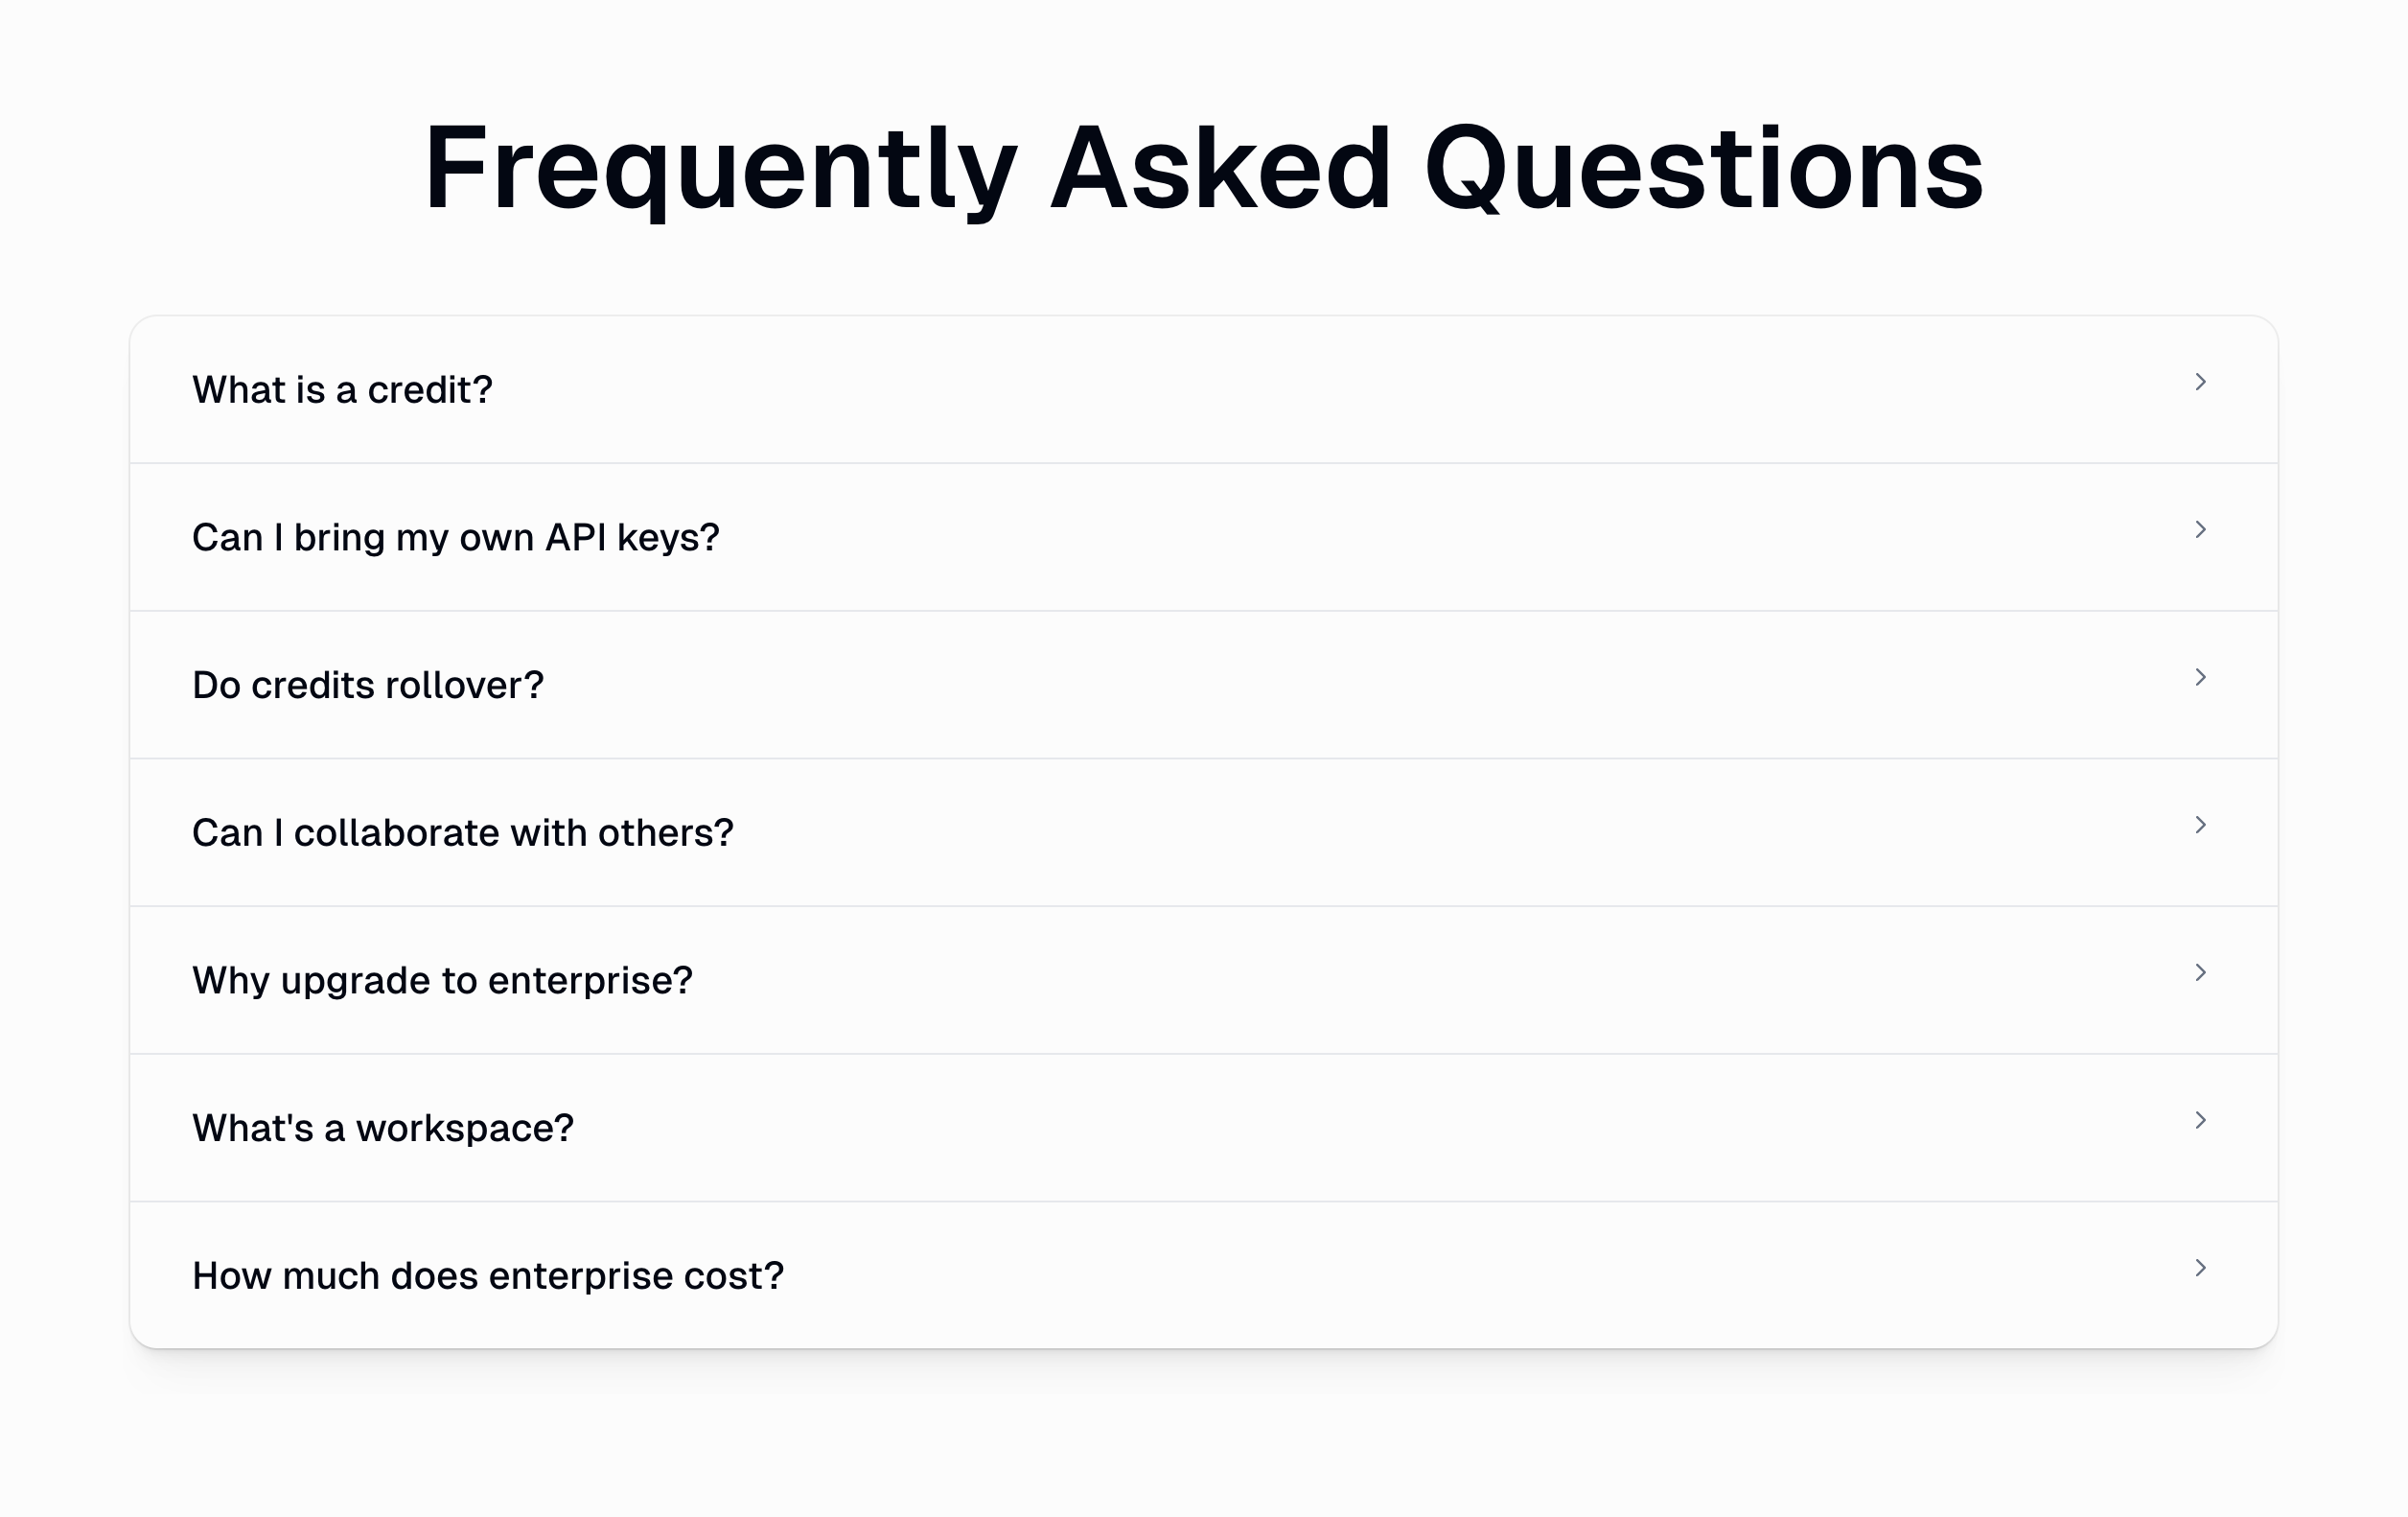Click the arrow icon for the API keys question
This screenshot has height=1517, width=2408.
pyautogui.click(x=2200, y=530)
